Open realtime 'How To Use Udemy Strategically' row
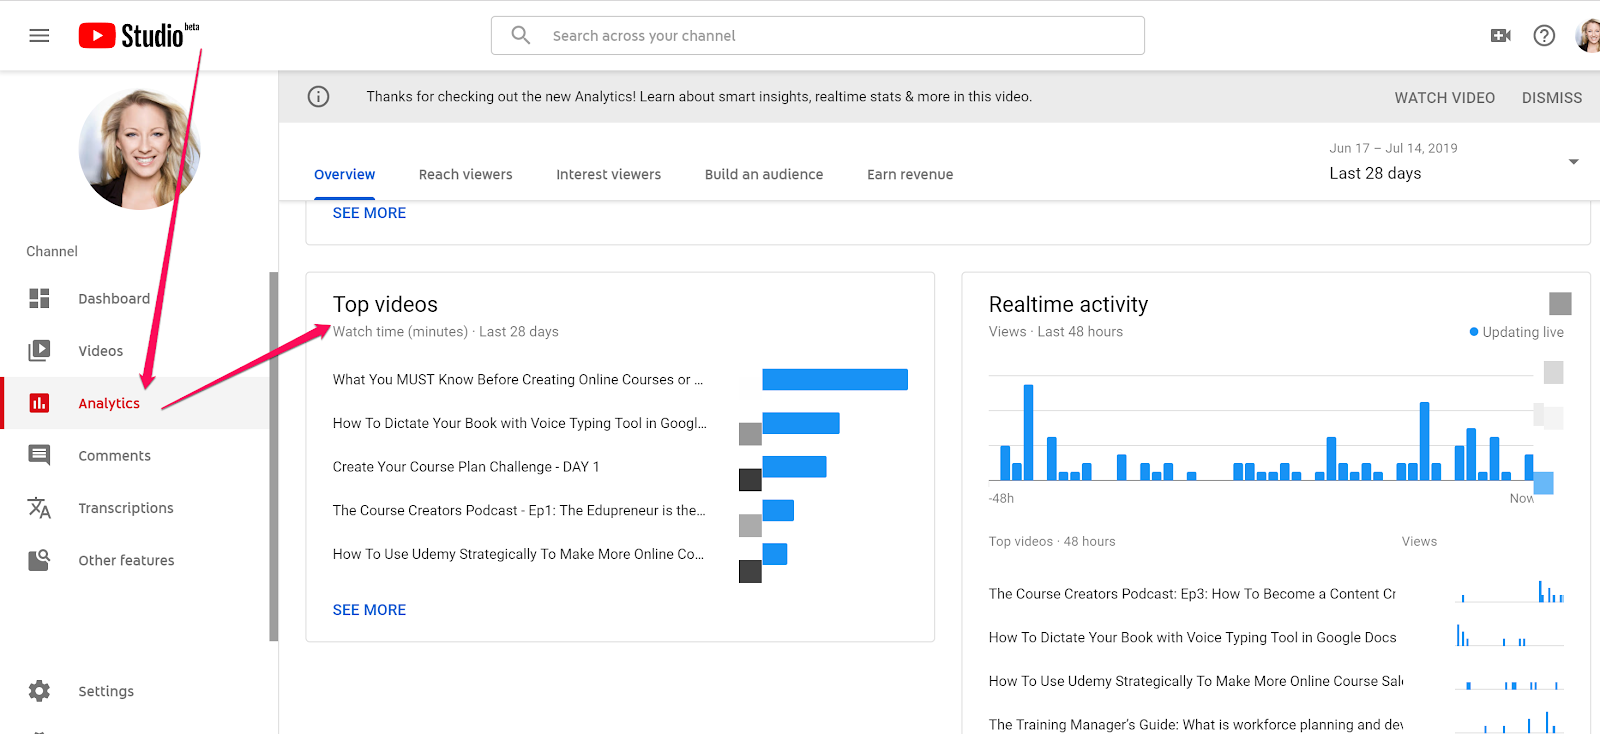Screen dimensions: 1600x734 click(x=1196, y=680)
